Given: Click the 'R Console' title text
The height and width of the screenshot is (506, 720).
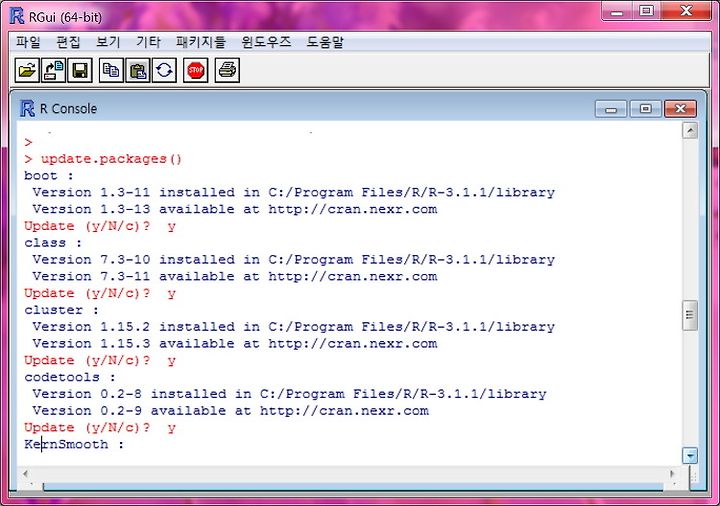Looking at the screenshot, I should (x=68, y=109).
